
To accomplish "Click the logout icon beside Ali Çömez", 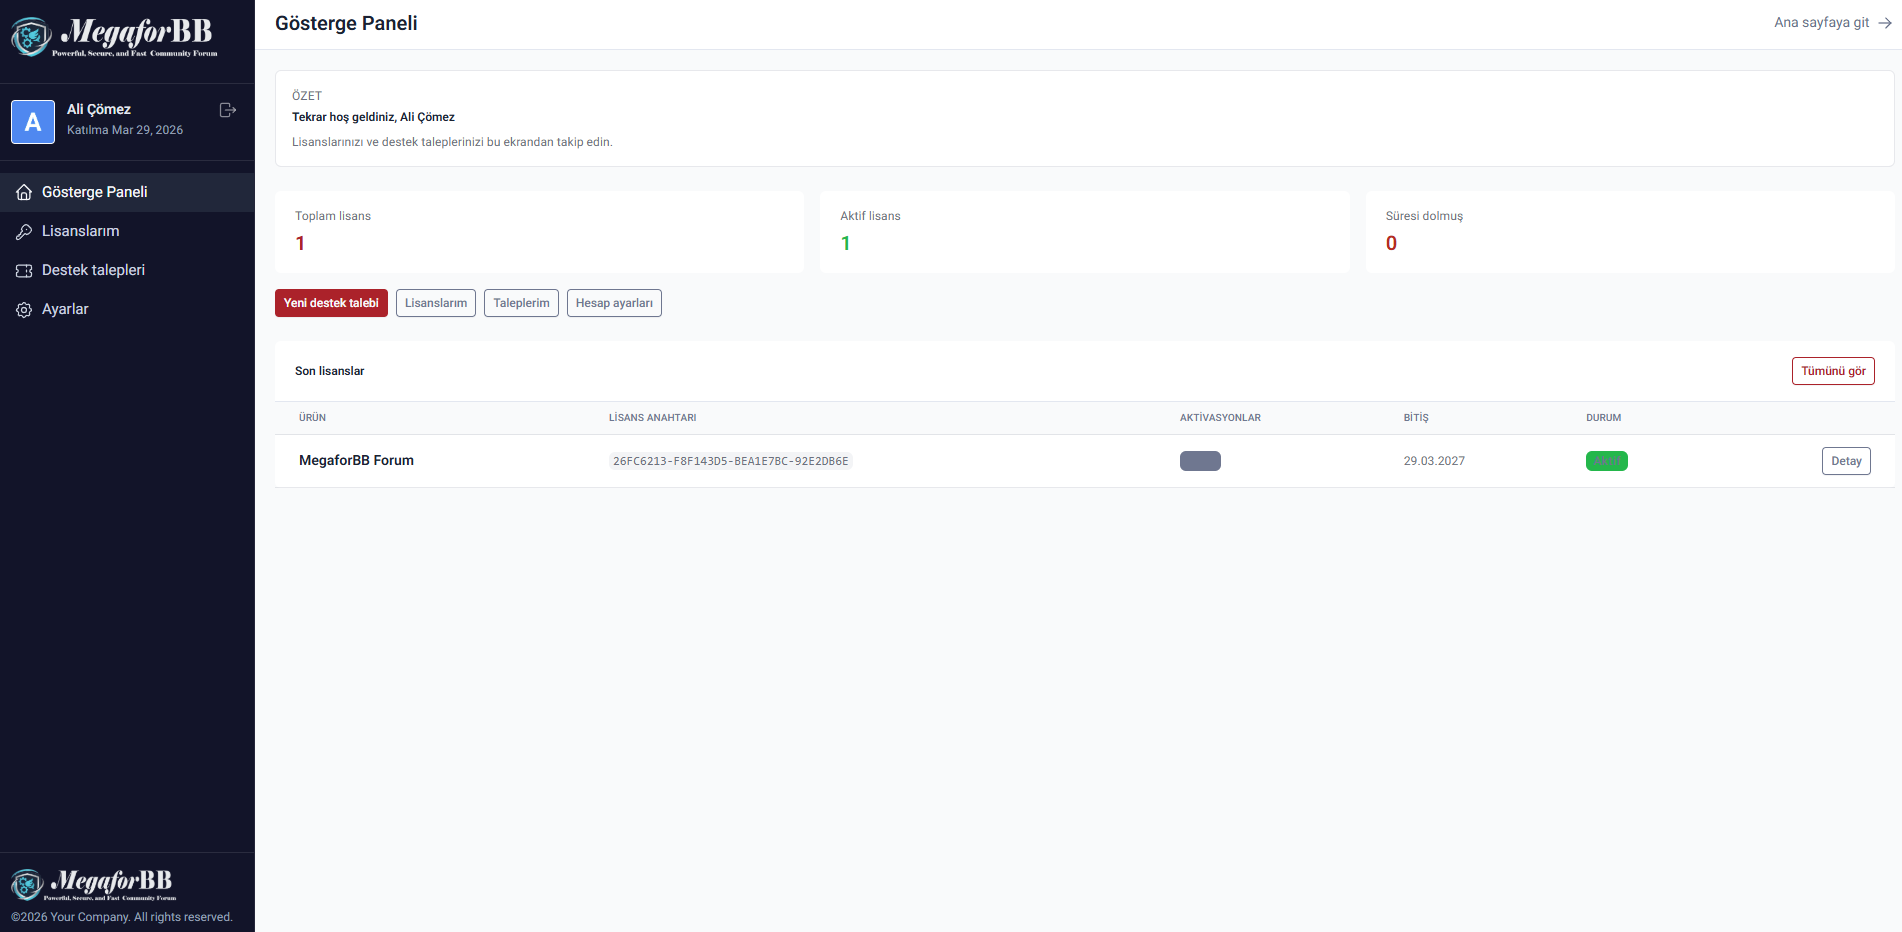I will [x=227, y=110].
